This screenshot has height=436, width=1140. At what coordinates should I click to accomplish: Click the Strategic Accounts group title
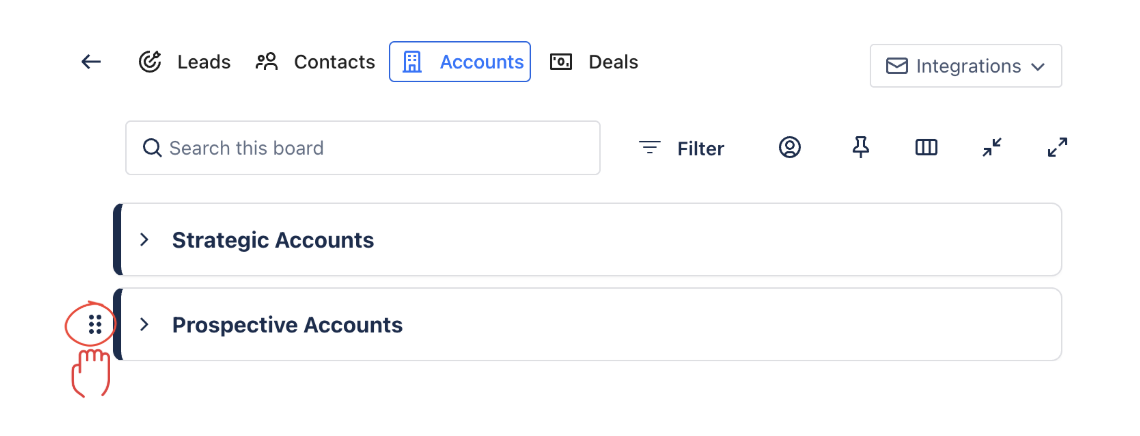273,240
